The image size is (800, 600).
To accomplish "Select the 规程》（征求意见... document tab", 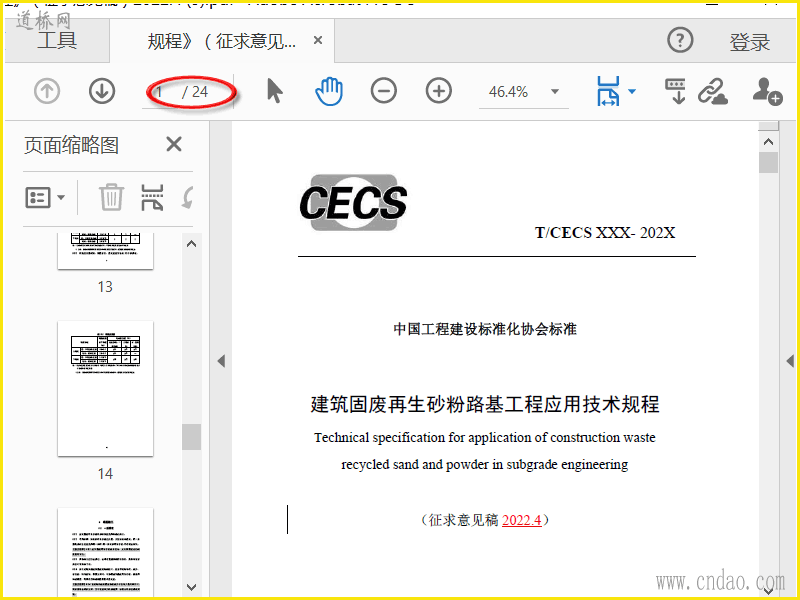I will pyautogui.click(x=221, y=41).
